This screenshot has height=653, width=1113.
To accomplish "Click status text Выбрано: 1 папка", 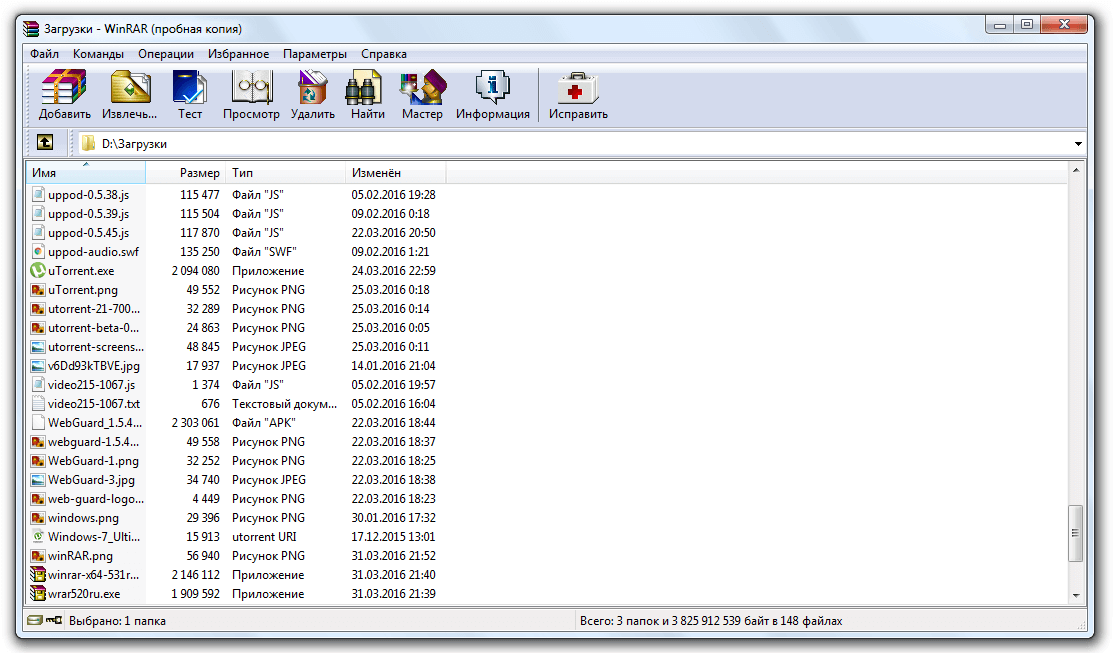I will (x=117, y=620).
